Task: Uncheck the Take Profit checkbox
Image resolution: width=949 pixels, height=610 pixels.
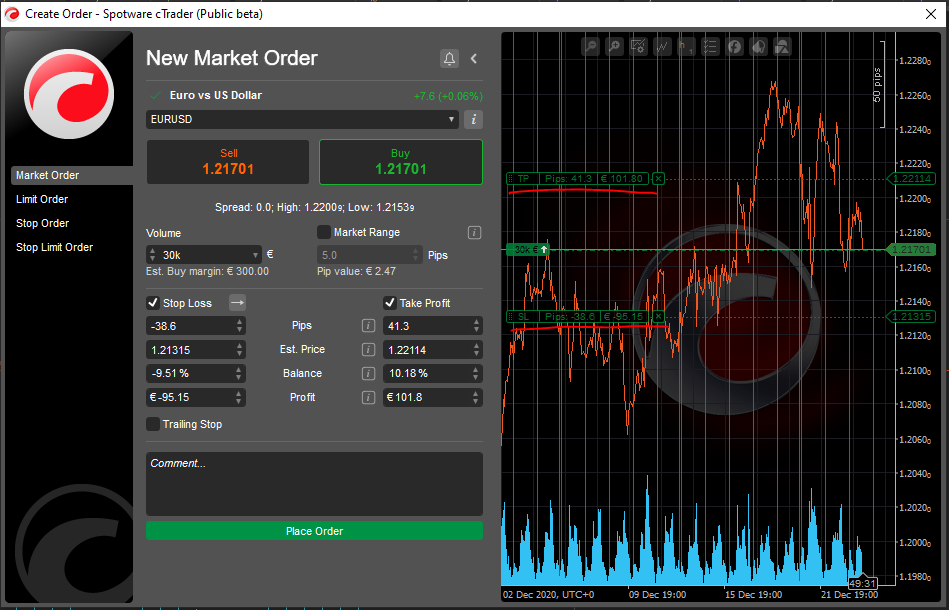Action: (x=390, y=303)
